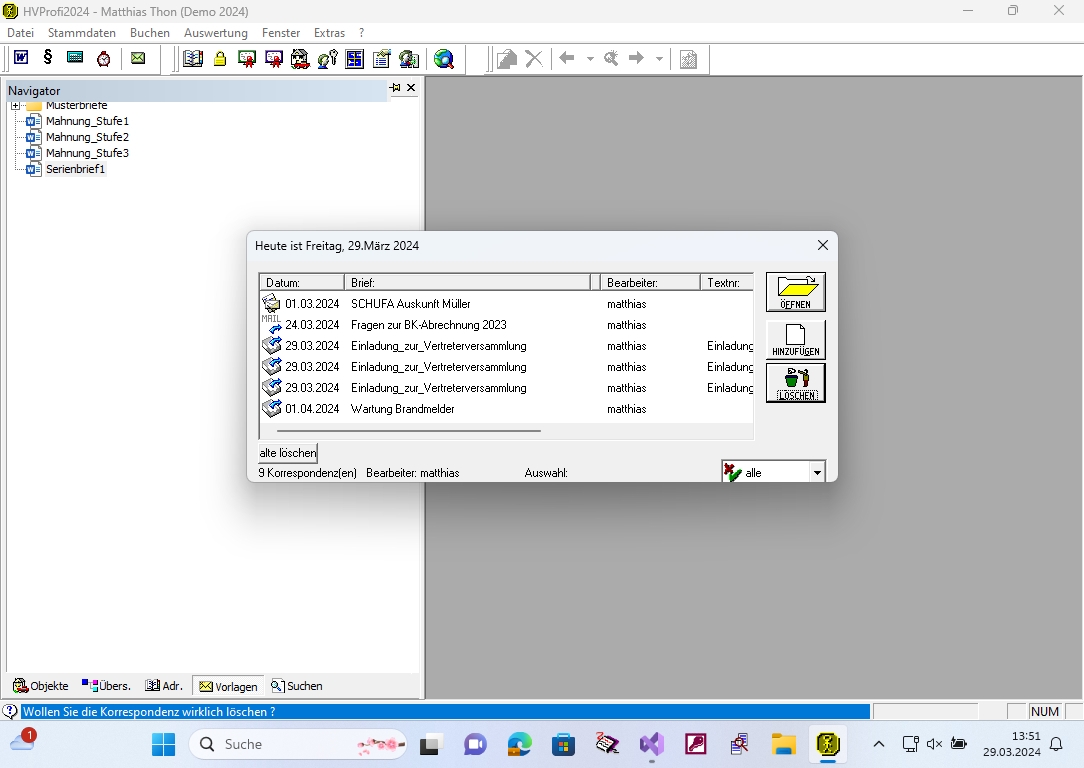Click the second certificate seal icon
Screen dimensions: 1084x768
pyautogui.click(x=274, y=59)
